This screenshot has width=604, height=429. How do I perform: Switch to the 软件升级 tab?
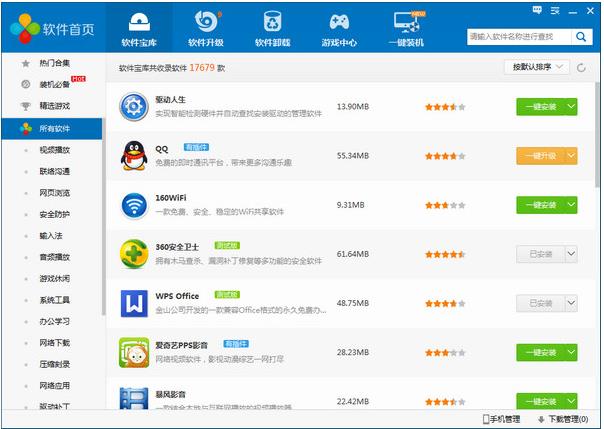pos(206,29)
